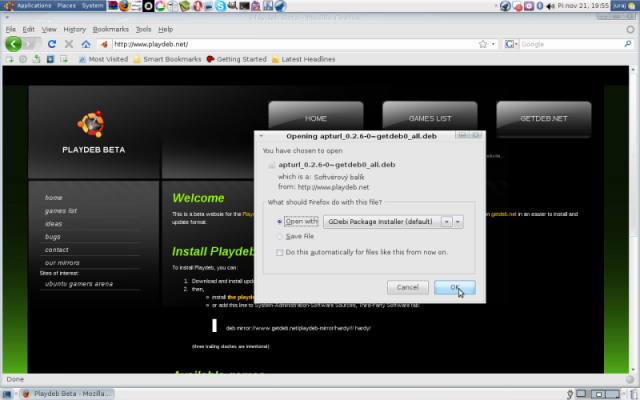Click the GAMES LIST navigation button
The image size is (640, 400).
click(x=430, y=118)
